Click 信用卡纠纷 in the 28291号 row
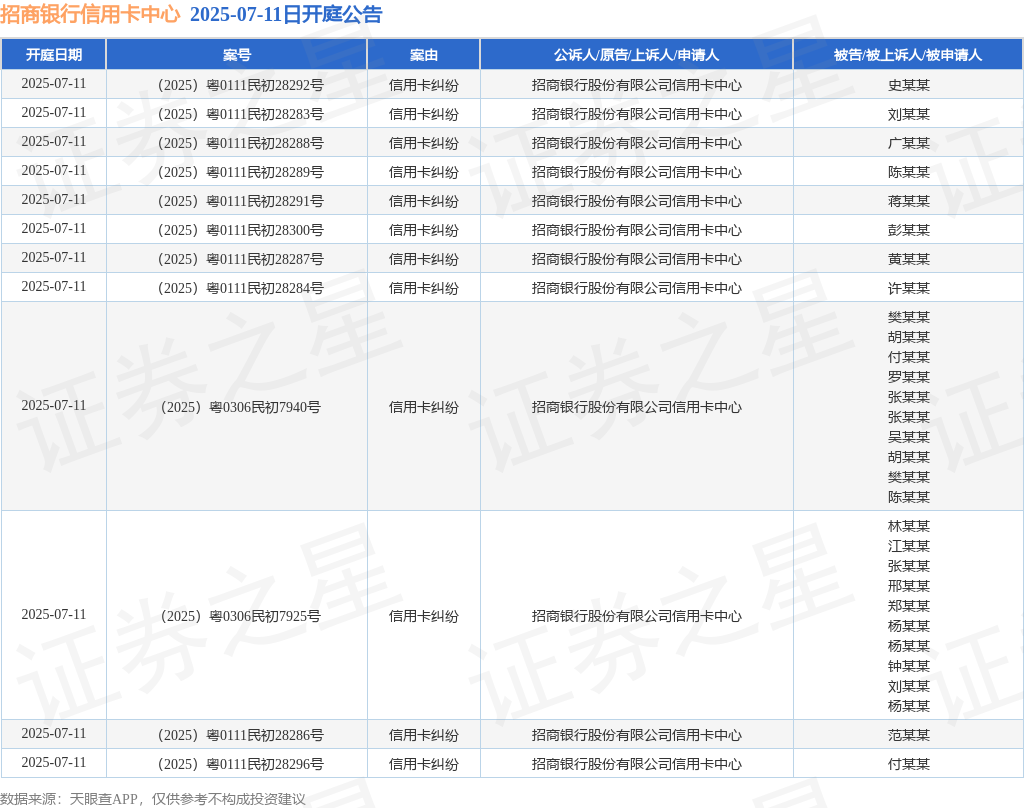The width and height of the screenshot is (1024, 808). 424,201
